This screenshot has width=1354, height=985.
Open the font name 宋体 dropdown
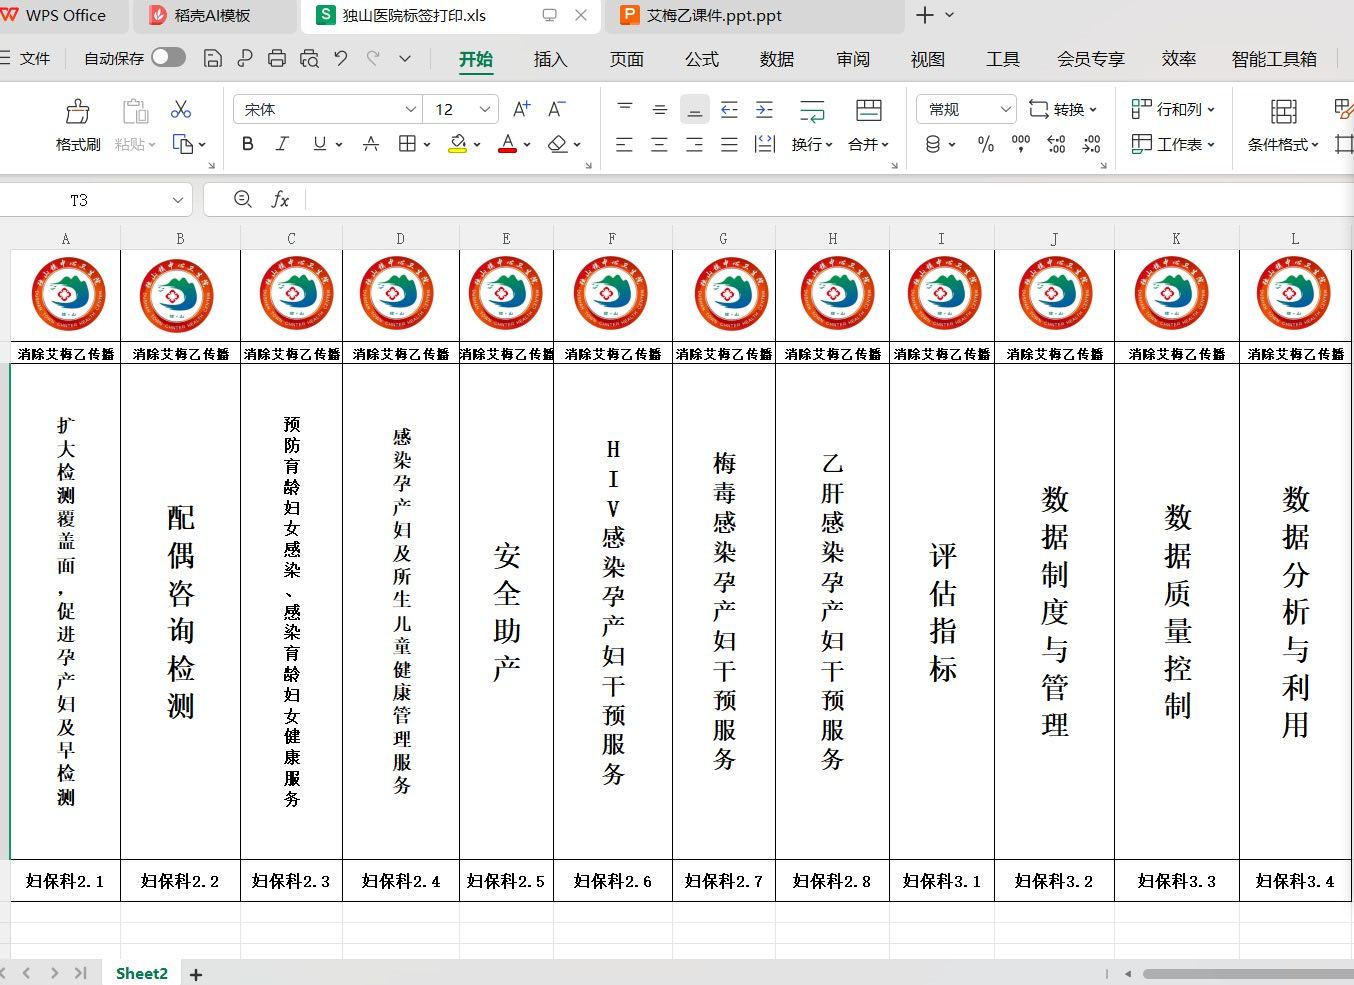point(410,109)
